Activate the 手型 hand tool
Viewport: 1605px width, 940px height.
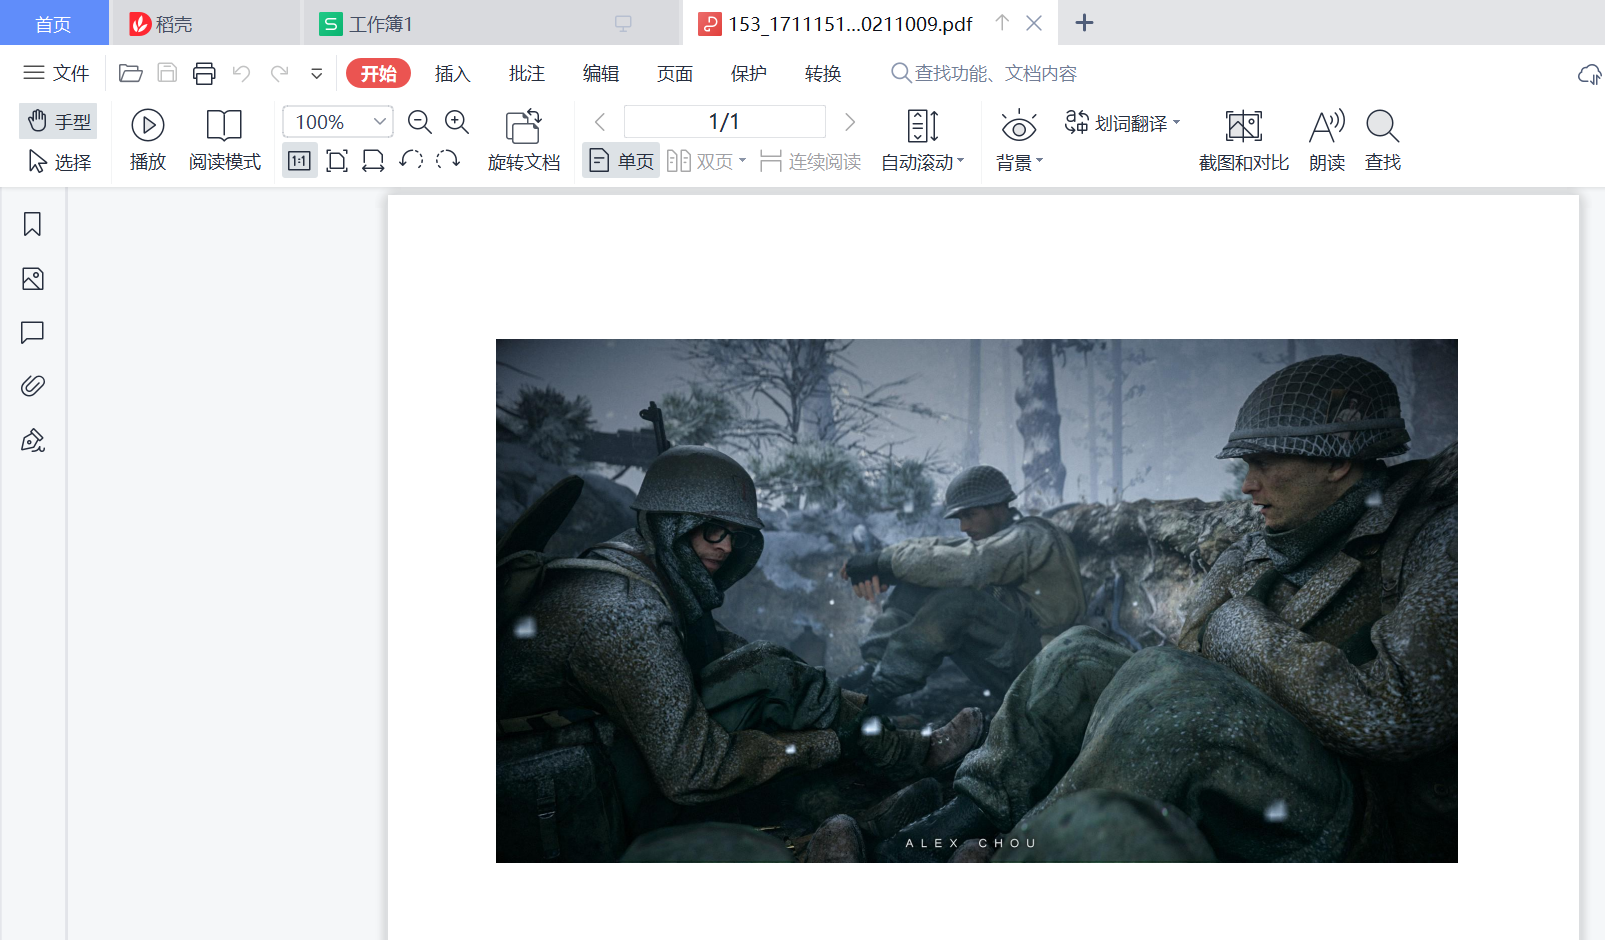pos(59,121)
